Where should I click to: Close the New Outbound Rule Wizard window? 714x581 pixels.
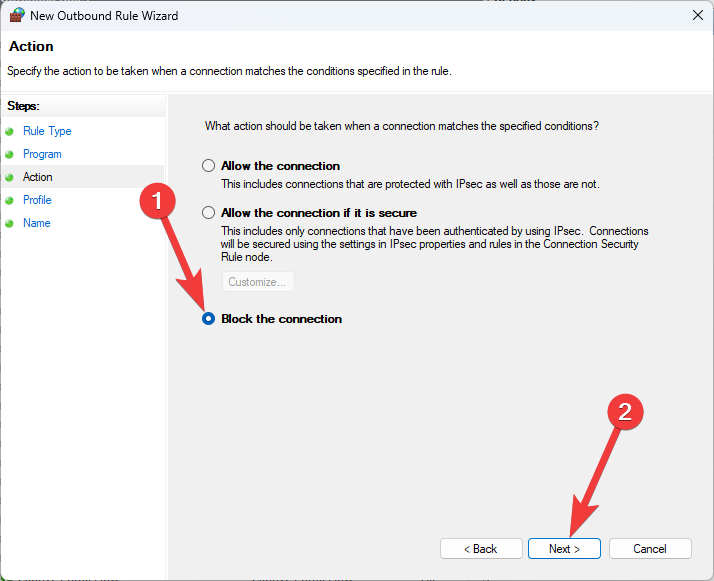point(696,15)
